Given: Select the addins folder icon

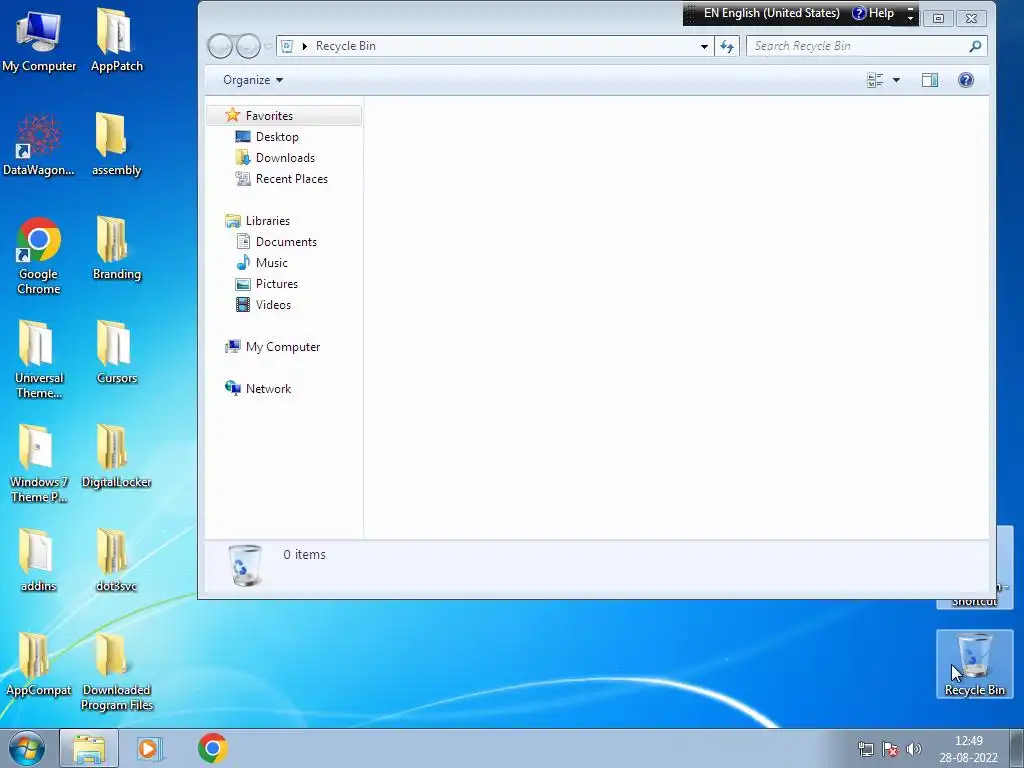Looking at the screenshot, I should (39, 560).
